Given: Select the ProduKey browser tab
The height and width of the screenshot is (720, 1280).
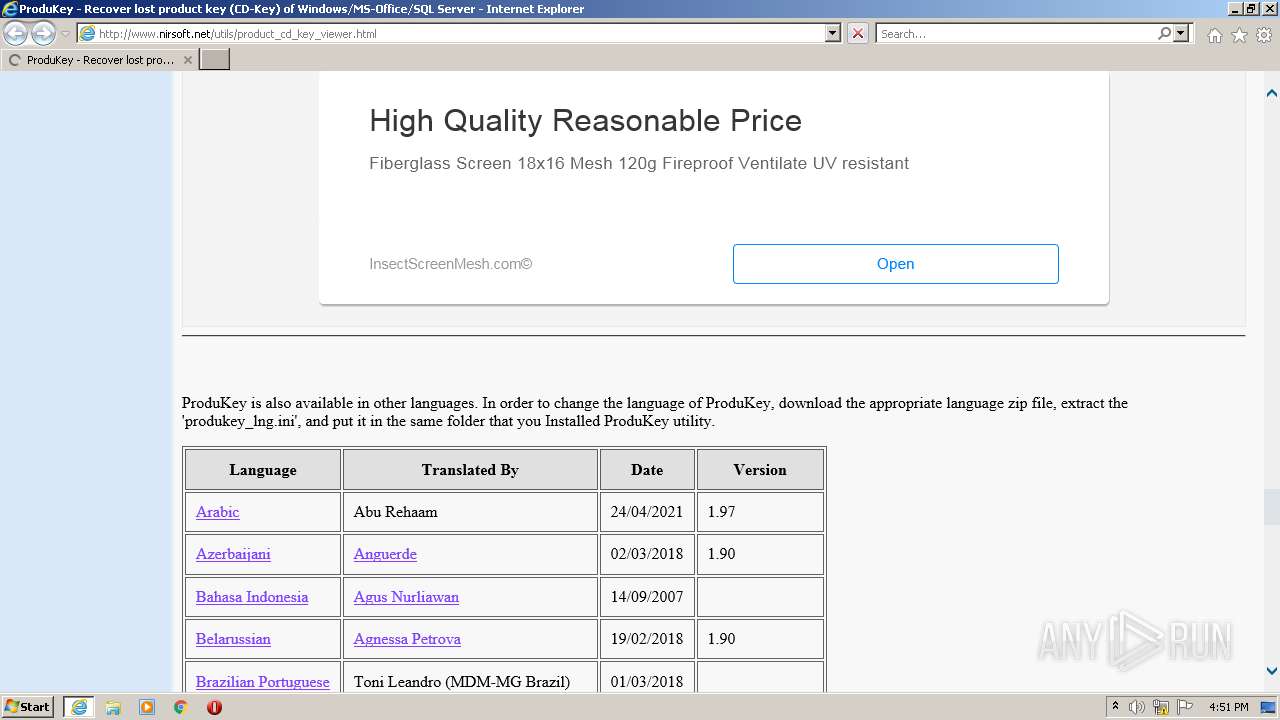Looking at the screenshot, I should pos(99,60).
